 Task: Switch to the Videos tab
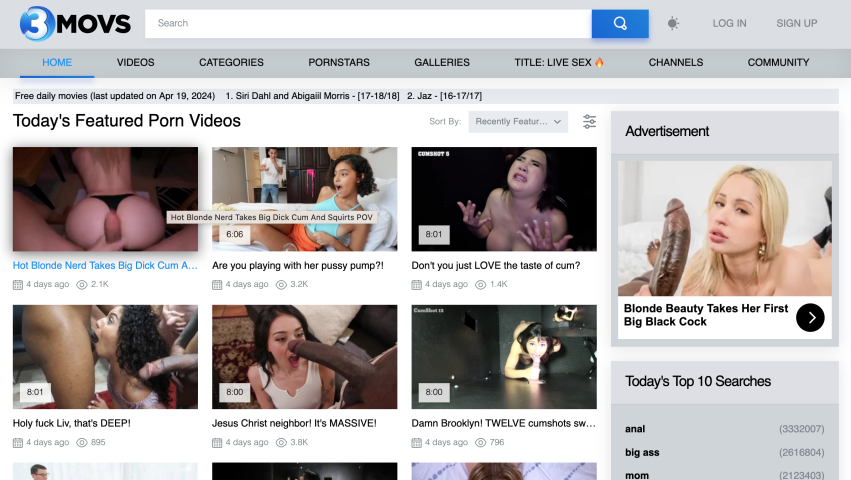pyautogui.click(x=135, y=62)
